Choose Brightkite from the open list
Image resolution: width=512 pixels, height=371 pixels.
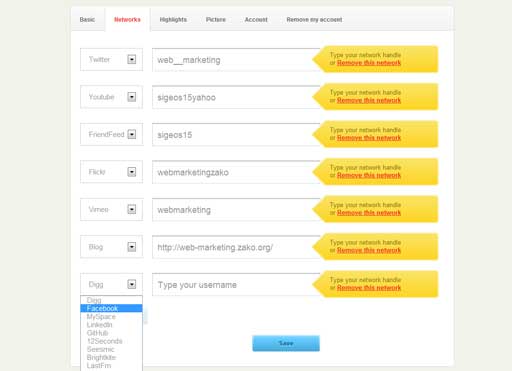111,357
